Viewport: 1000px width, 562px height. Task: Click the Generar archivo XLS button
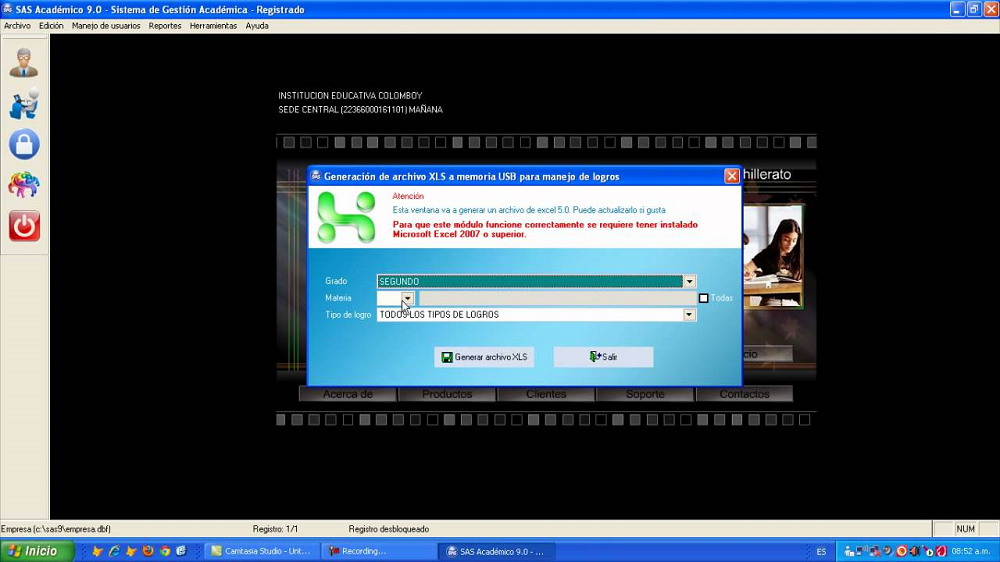coord(484,357)
